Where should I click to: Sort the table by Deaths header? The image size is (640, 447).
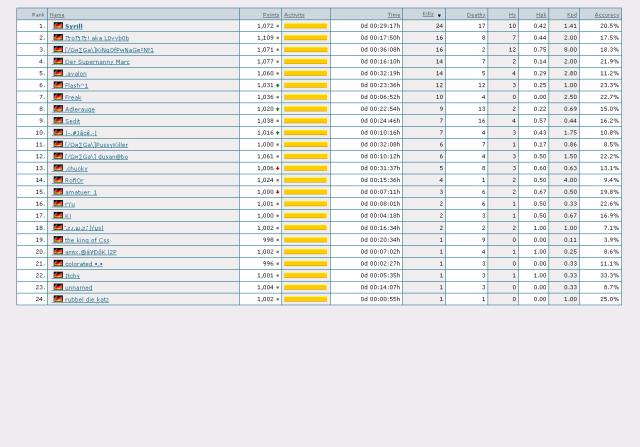(475, 15)
